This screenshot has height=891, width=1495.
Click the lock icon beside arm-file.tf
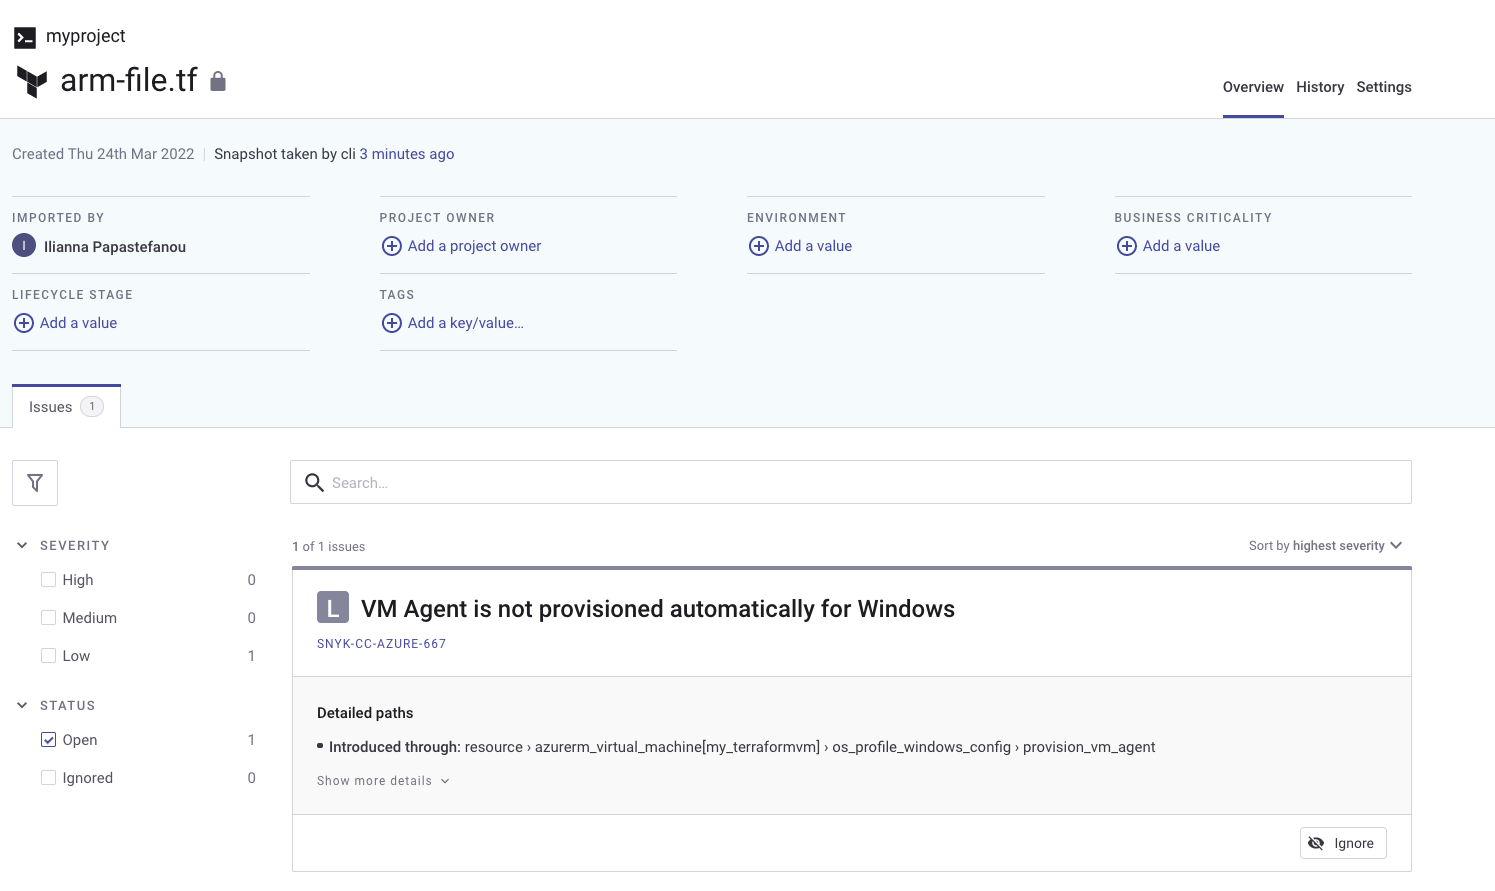[x=218, y=81]
